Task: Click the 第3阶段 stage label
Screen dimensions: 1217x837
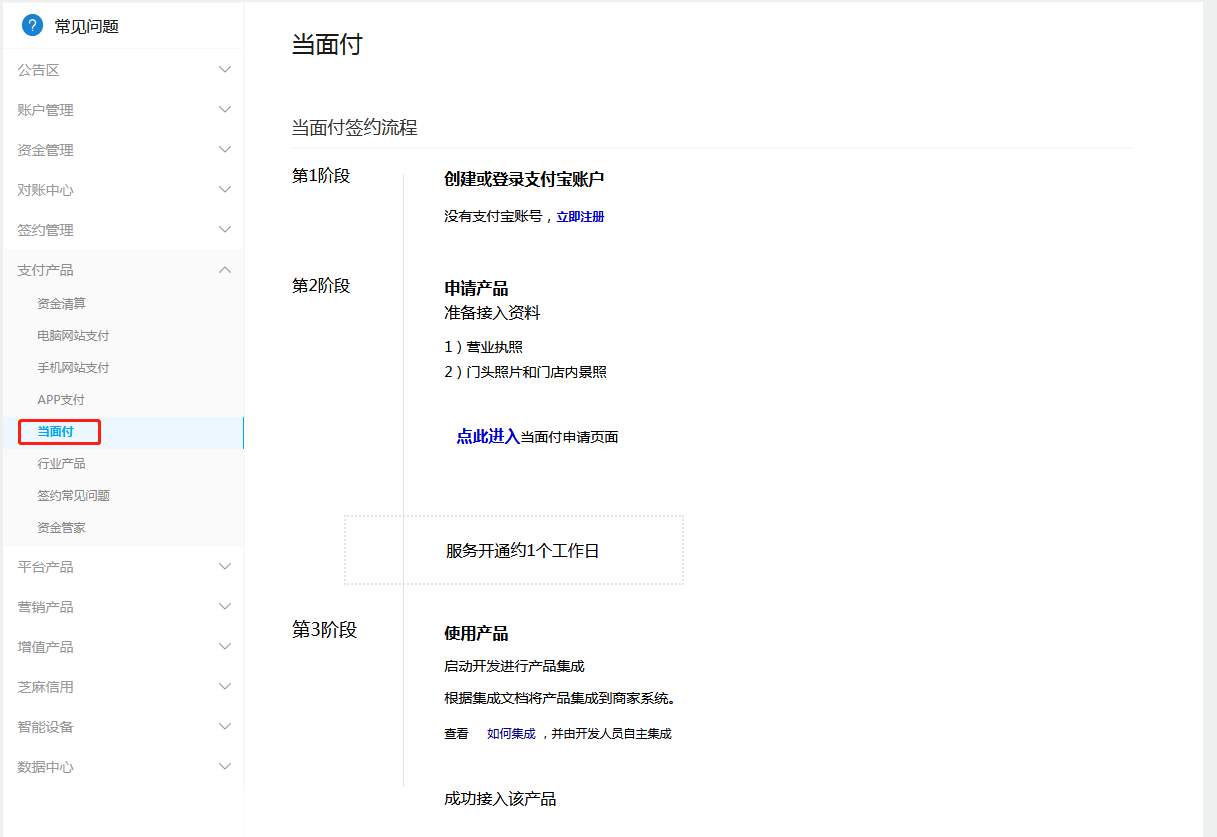Action: point(324,630)
